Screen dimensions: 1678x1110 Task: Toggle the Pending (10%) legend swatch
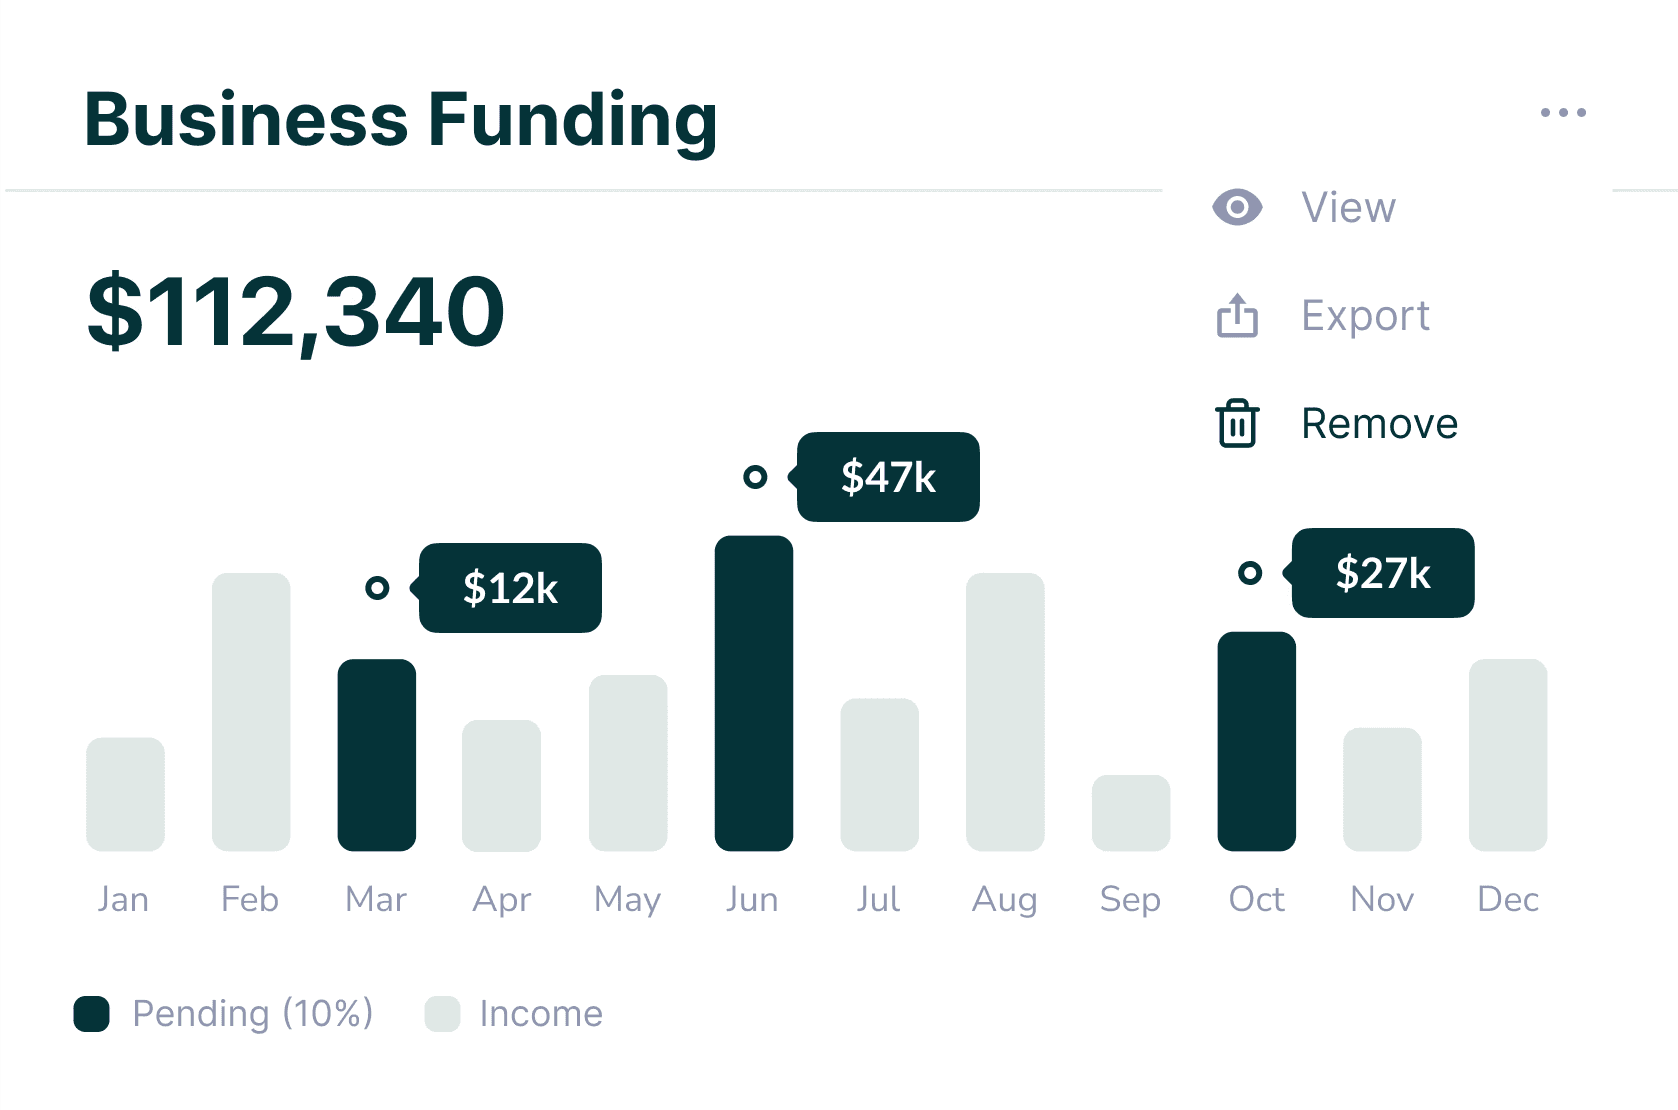click(91, 1014)
